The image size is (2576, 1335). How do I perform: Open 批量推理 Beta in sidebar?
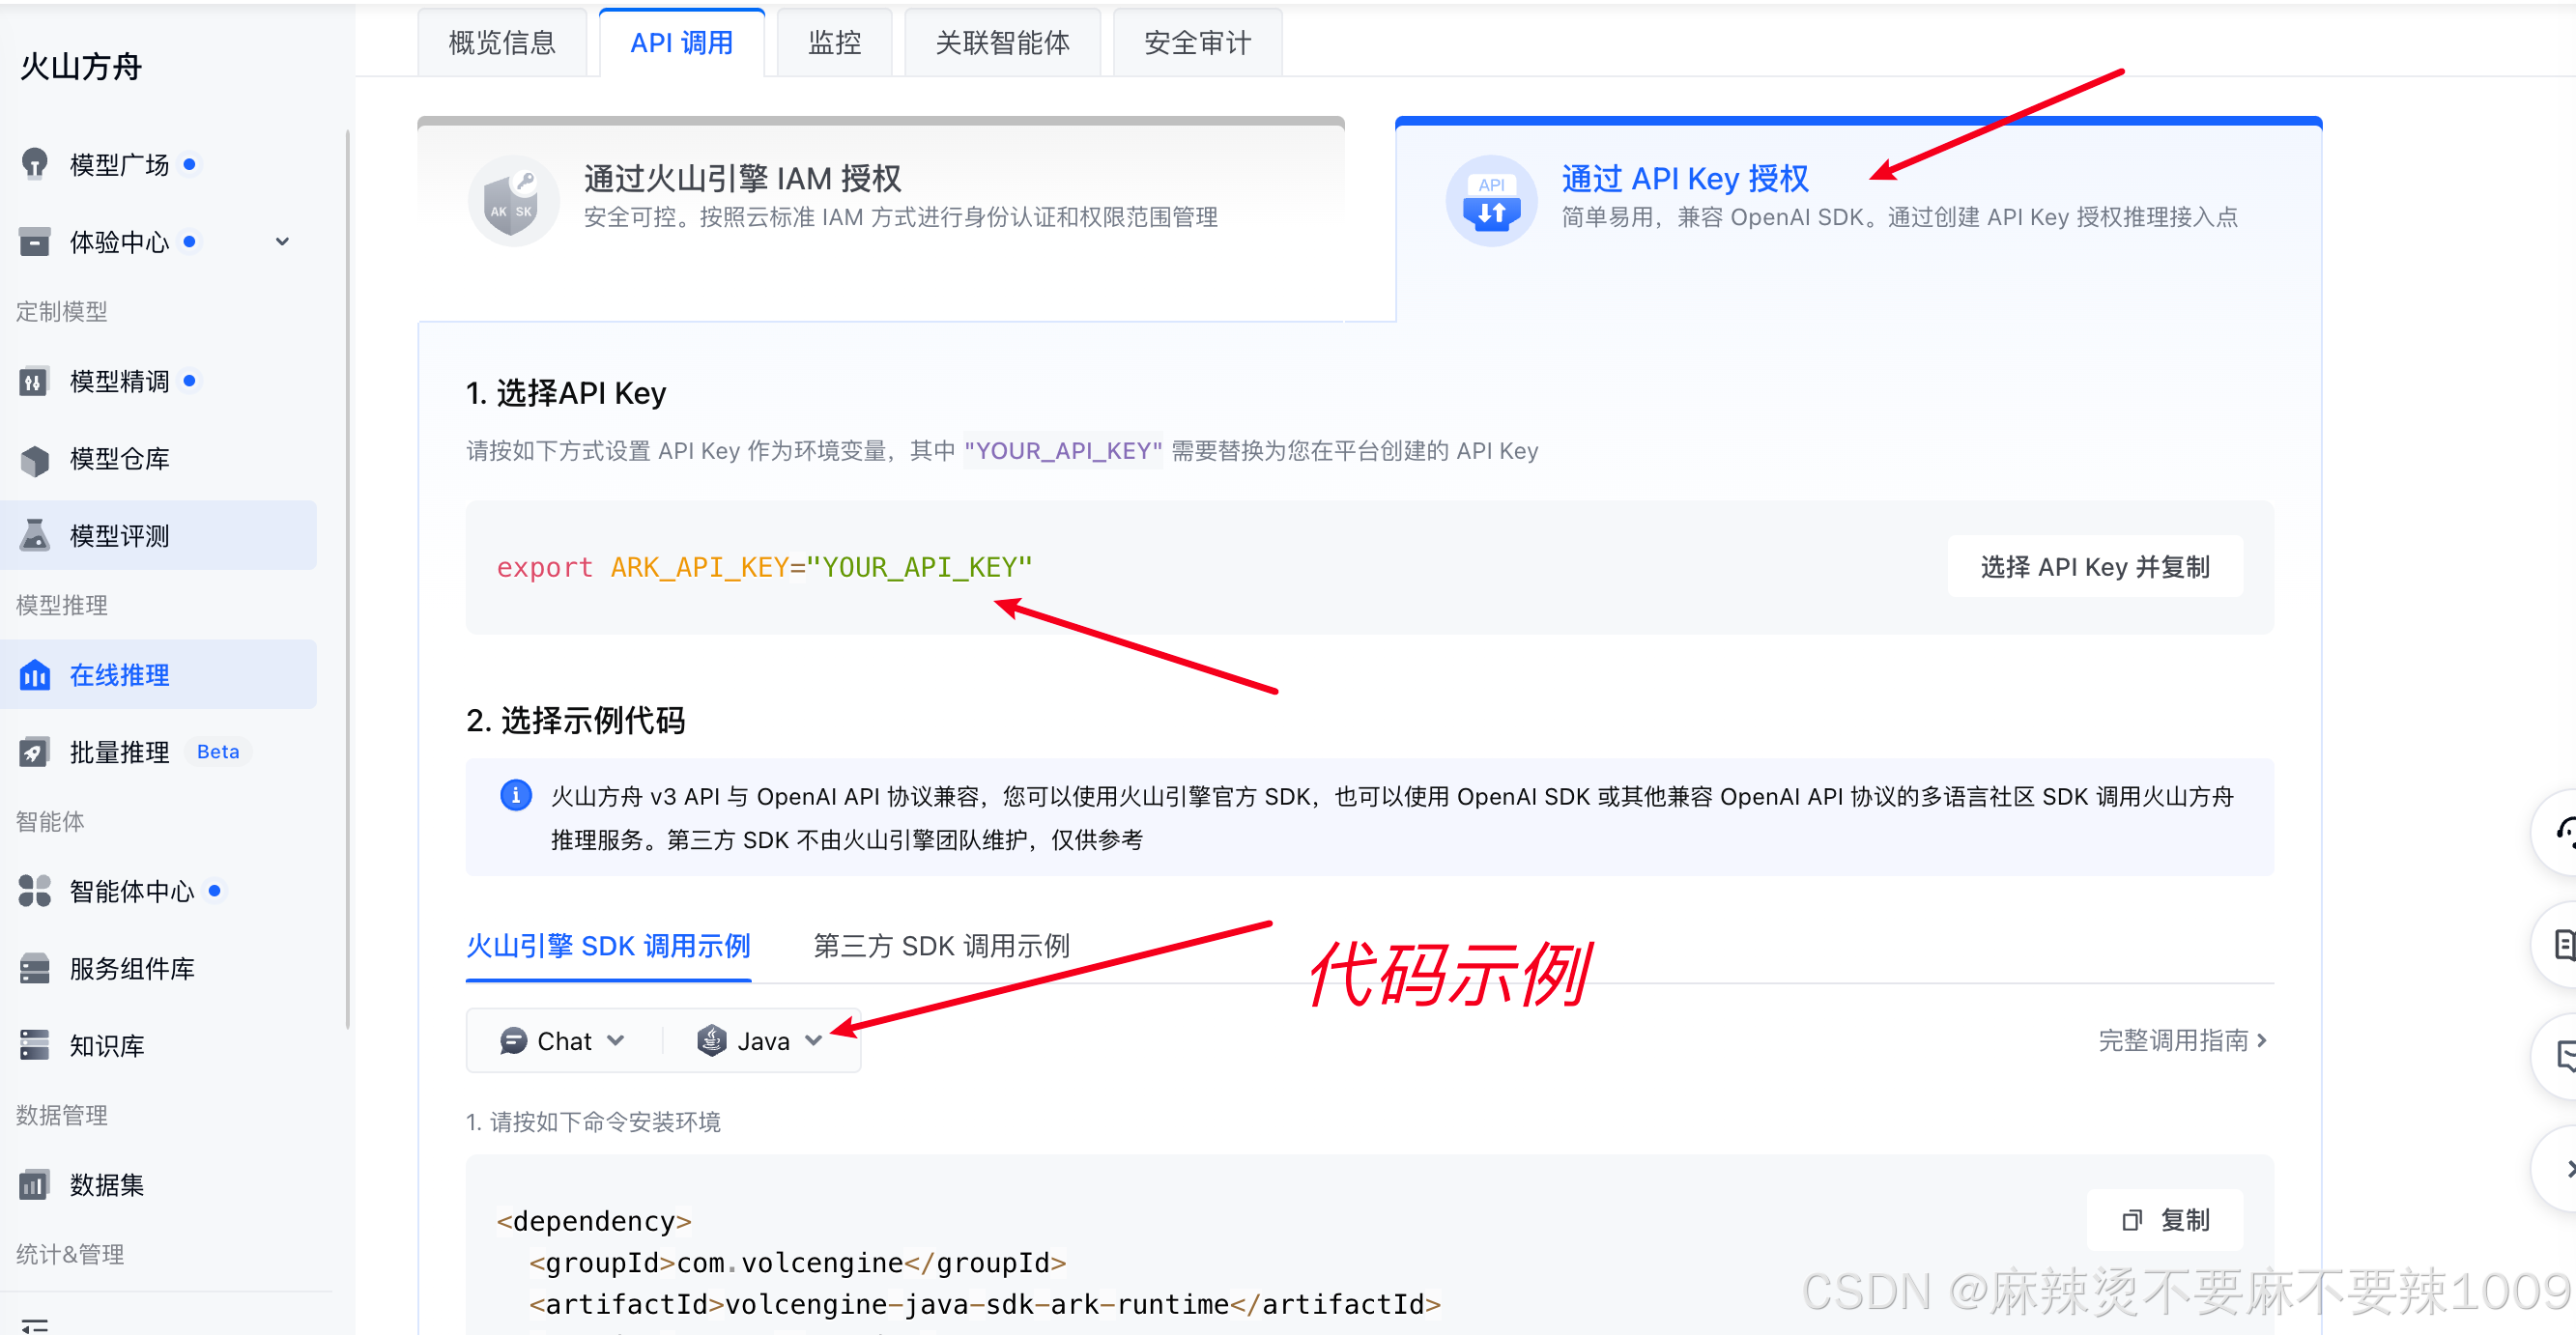pyautogui.click(x=119, y=752)
